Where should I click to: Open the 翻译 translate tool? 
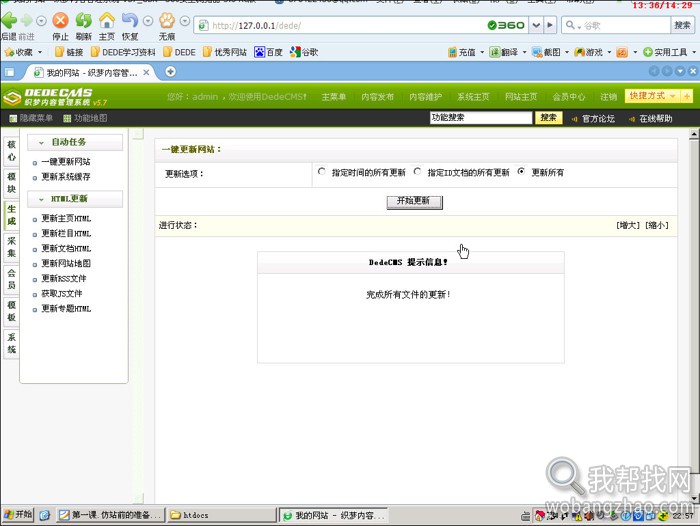click(x=508, y=52)
